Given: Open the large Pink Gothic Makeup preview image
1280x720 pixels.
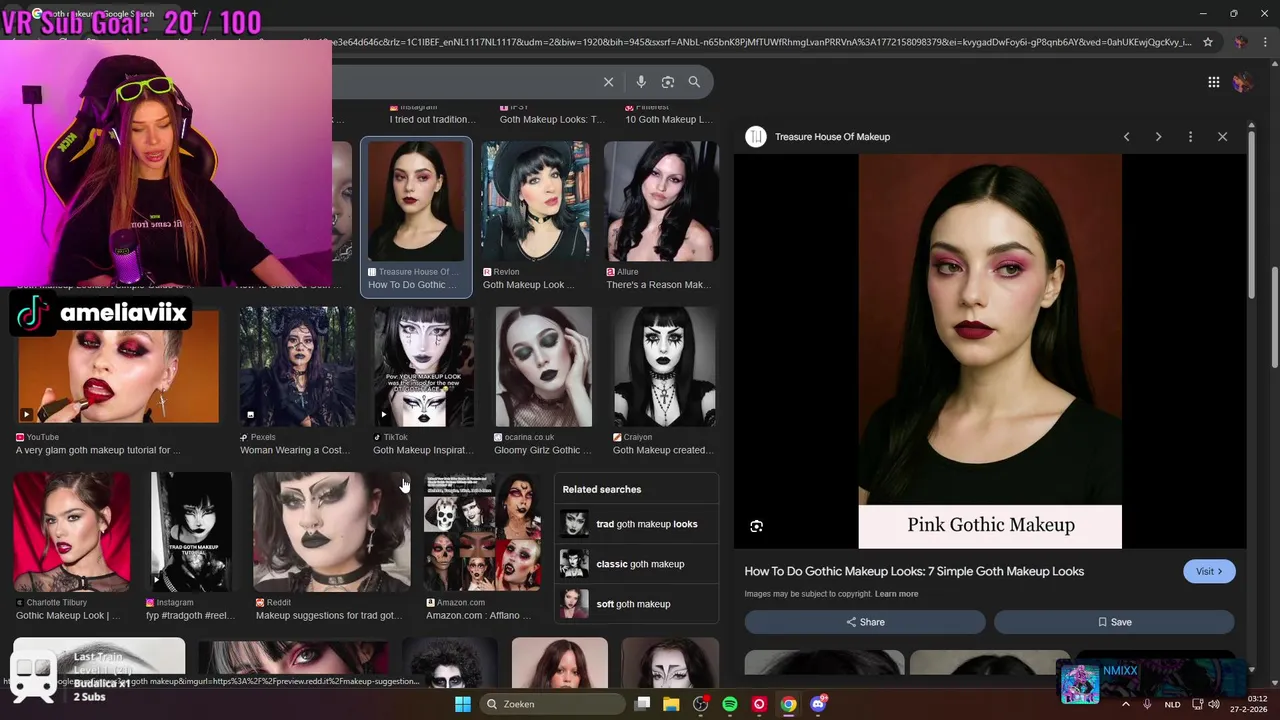Looking at the screenshot, I should point(990,351).
